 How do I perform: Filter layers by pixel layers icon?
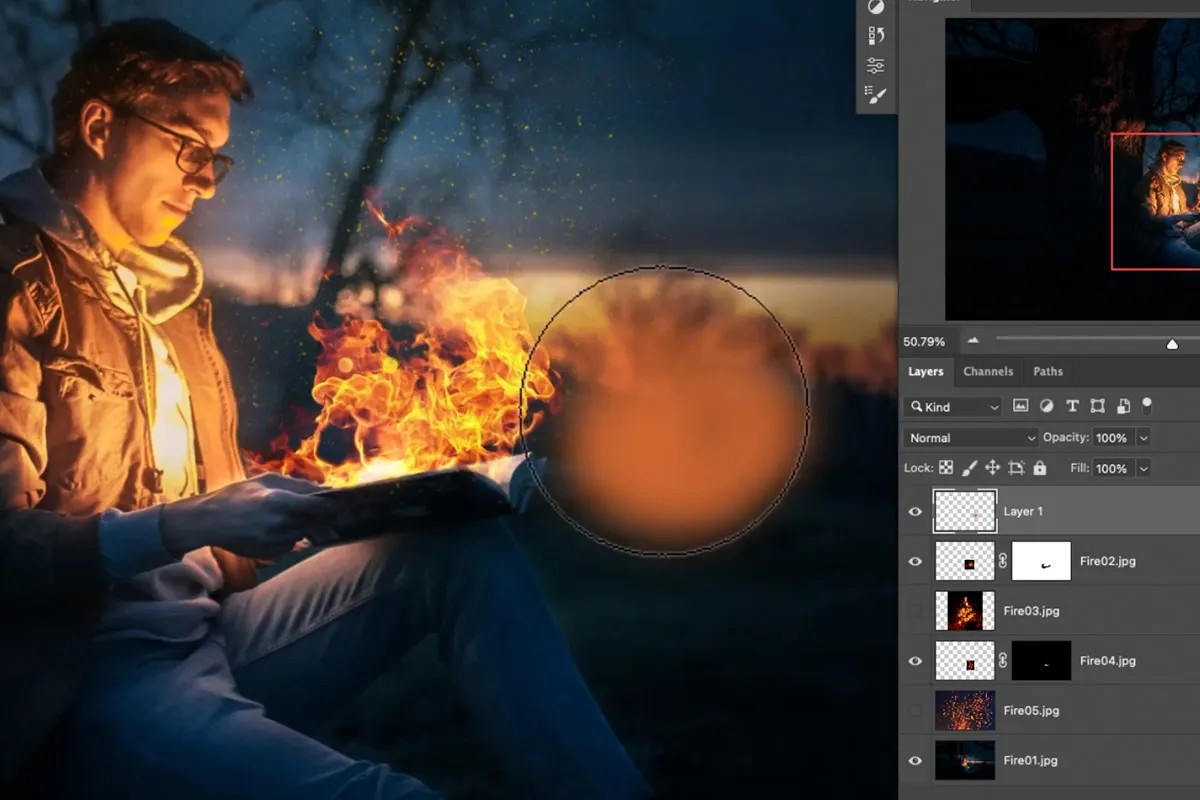[1021, 406]
